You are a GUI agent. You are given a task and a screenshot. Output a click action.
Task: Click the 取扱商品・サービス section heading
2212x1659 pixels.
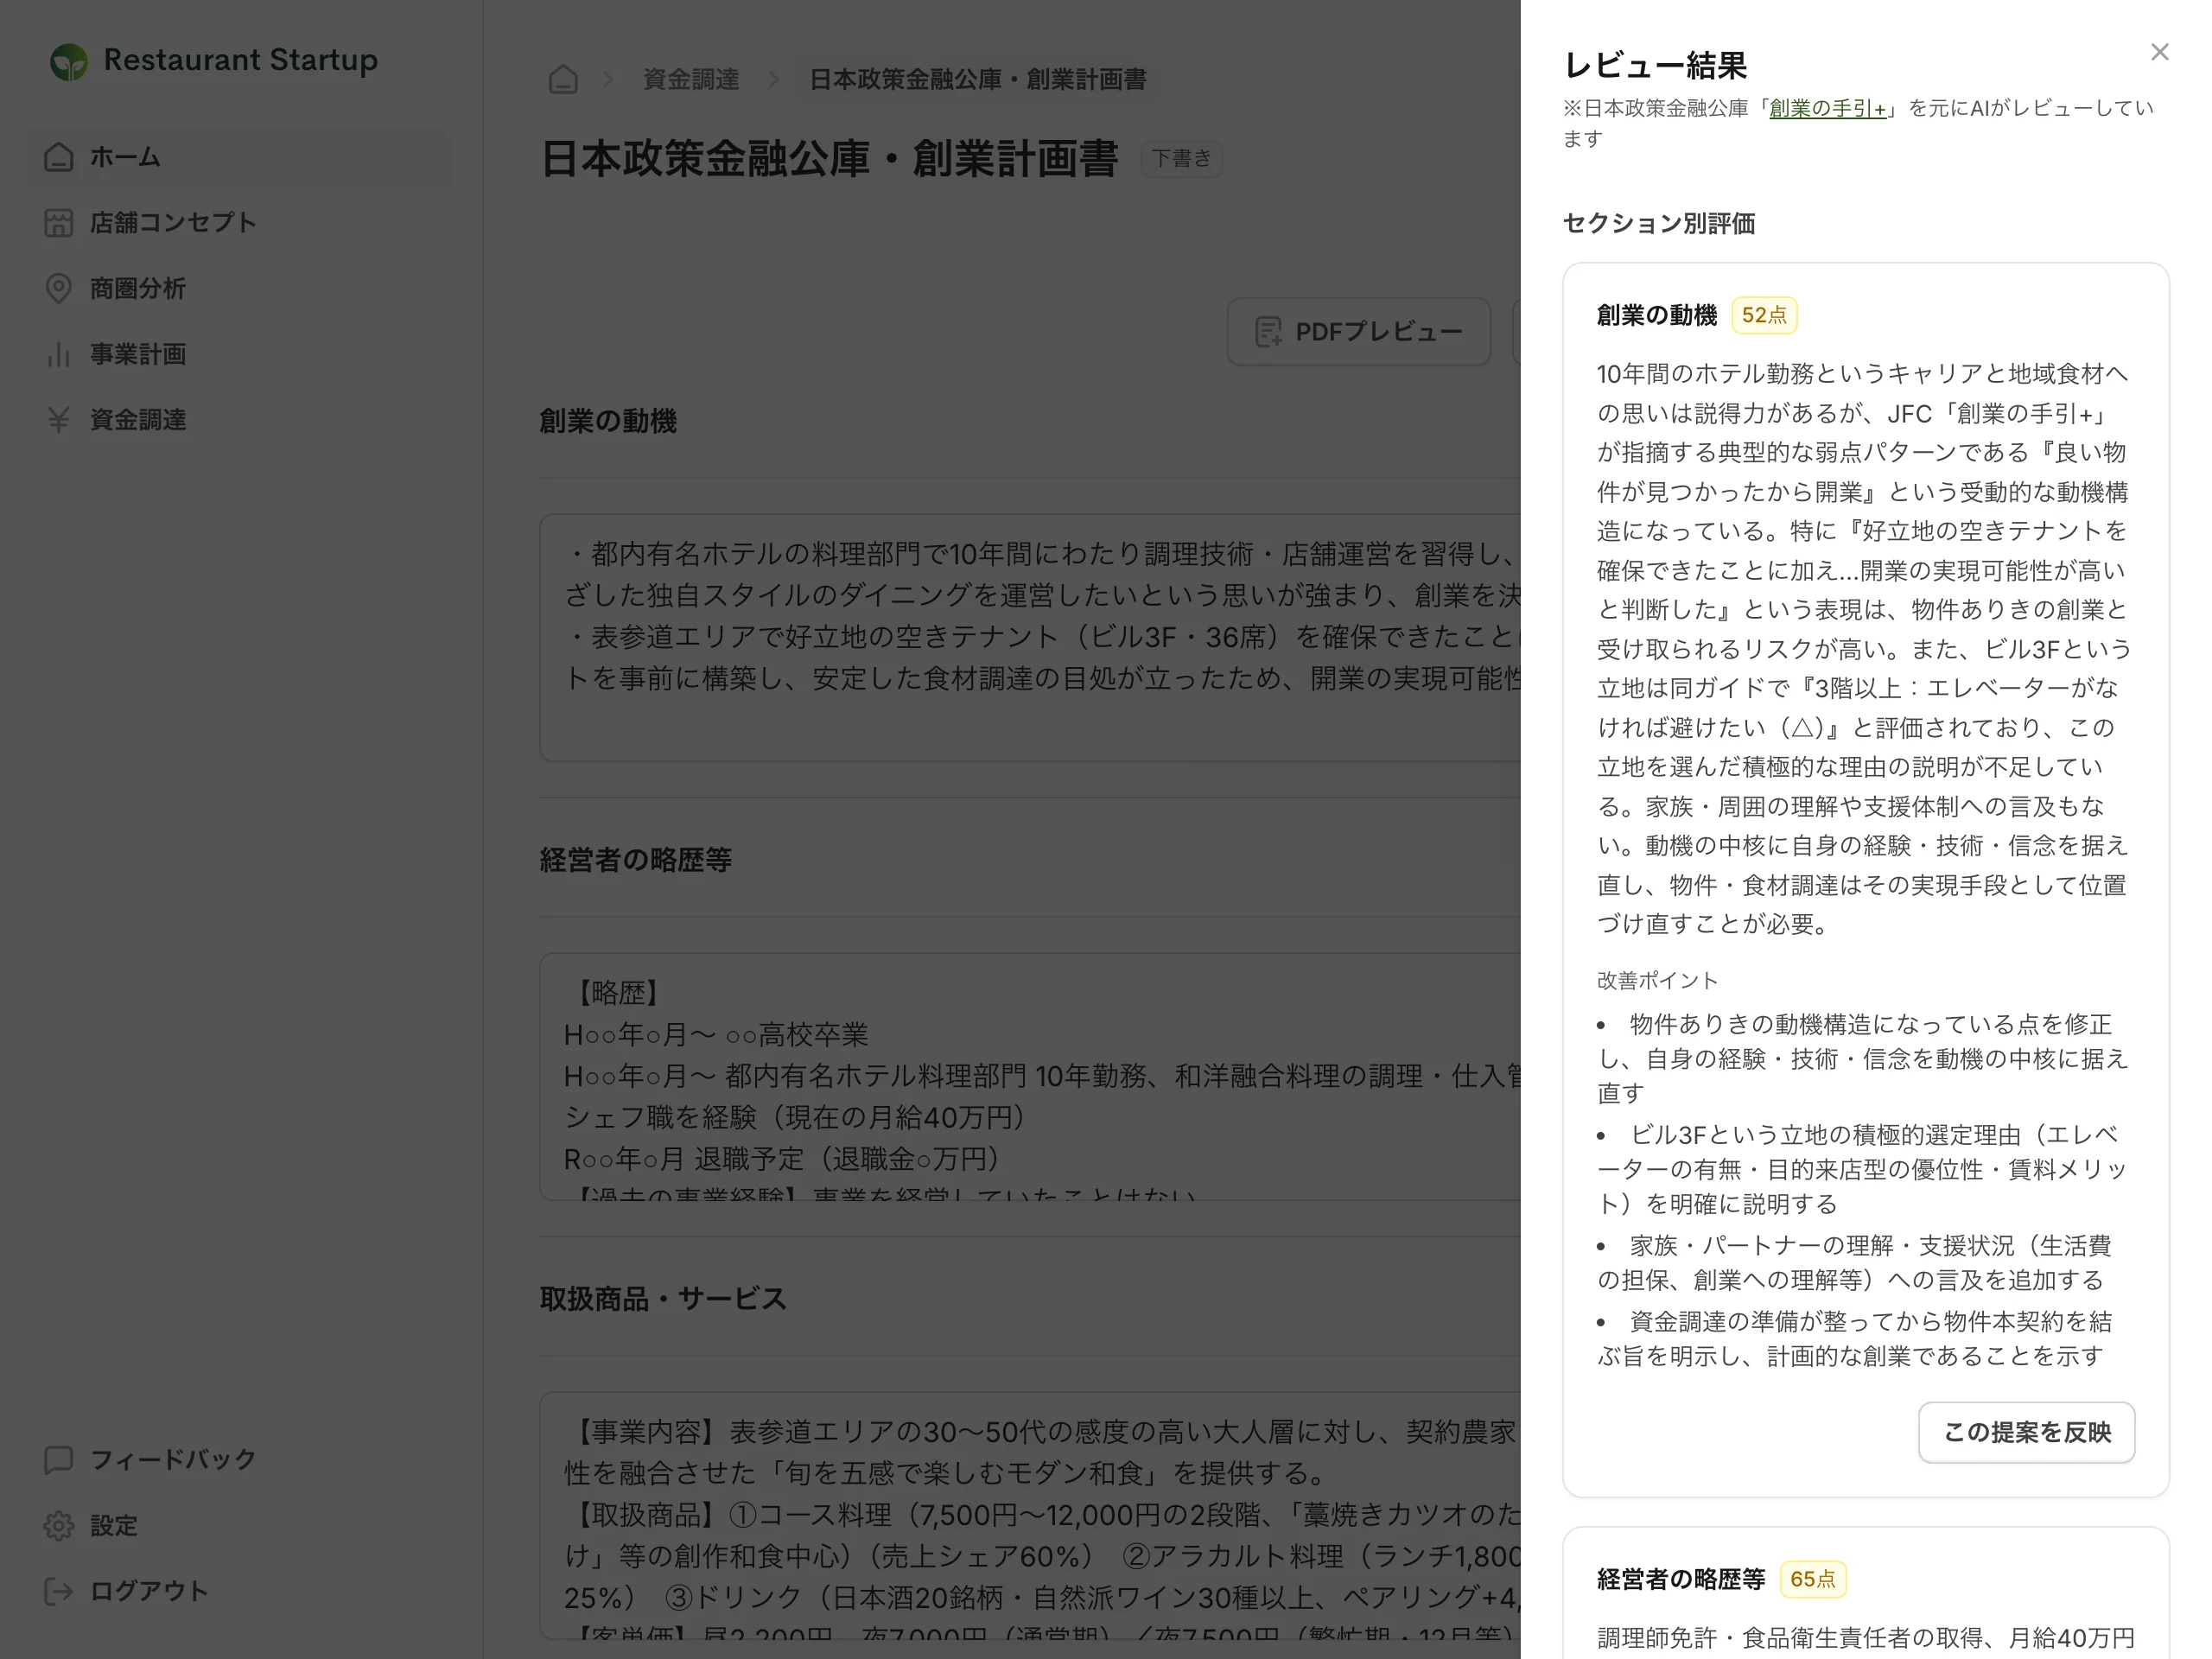tap(663, 1299)
